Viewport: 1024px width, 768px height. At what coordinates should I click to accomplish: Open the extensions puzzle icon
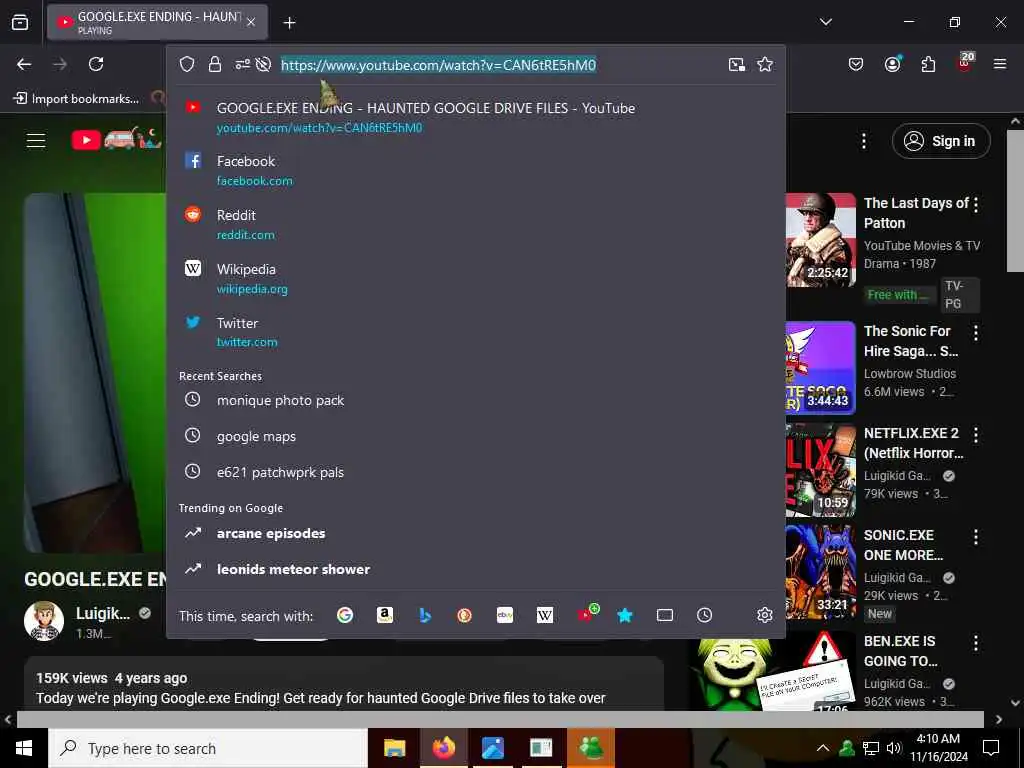[x=928, y=64]
